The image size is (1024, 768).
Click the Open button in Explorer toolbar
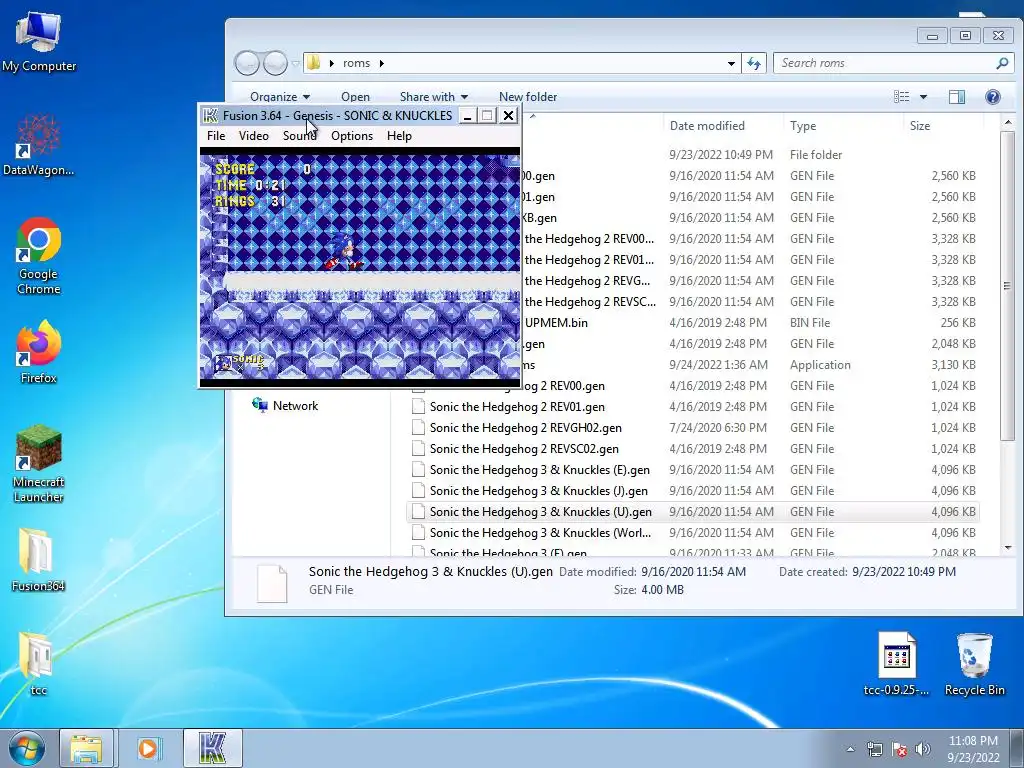(355, 97)
